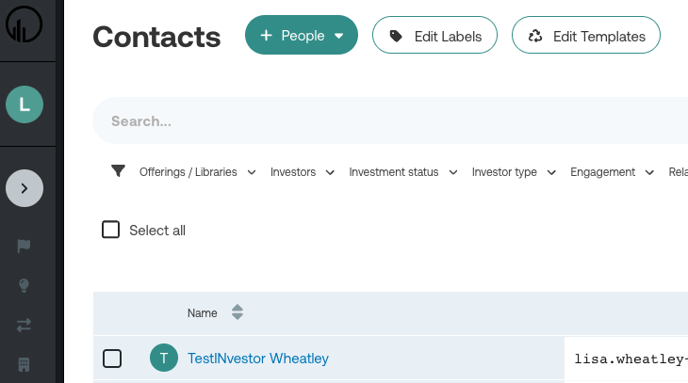This screenshot has width=688, height=383.
Task: Check the TestINvestor Wheatley row checkbox
Action: [112, 358]
